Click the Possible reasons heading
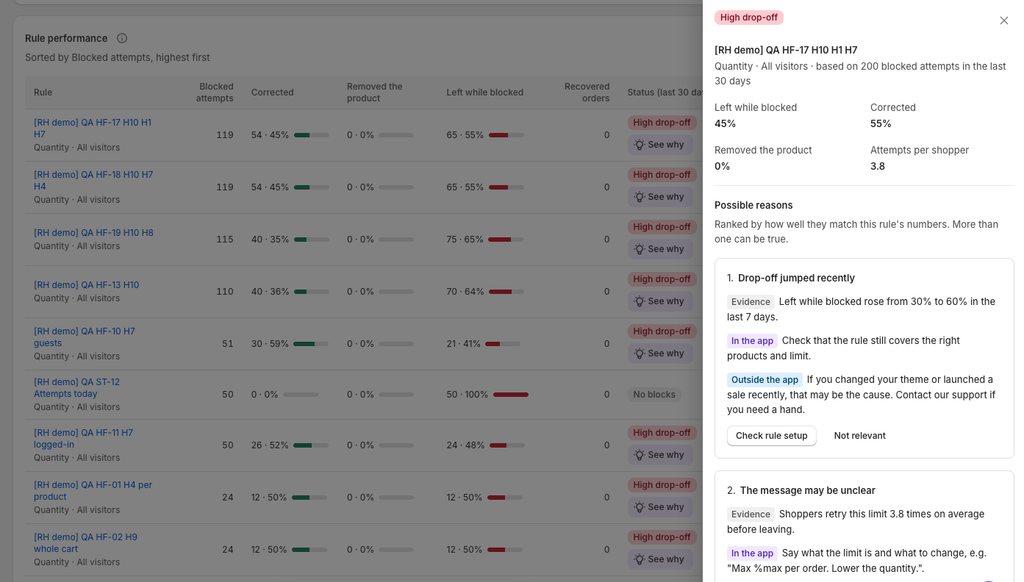 754,205
